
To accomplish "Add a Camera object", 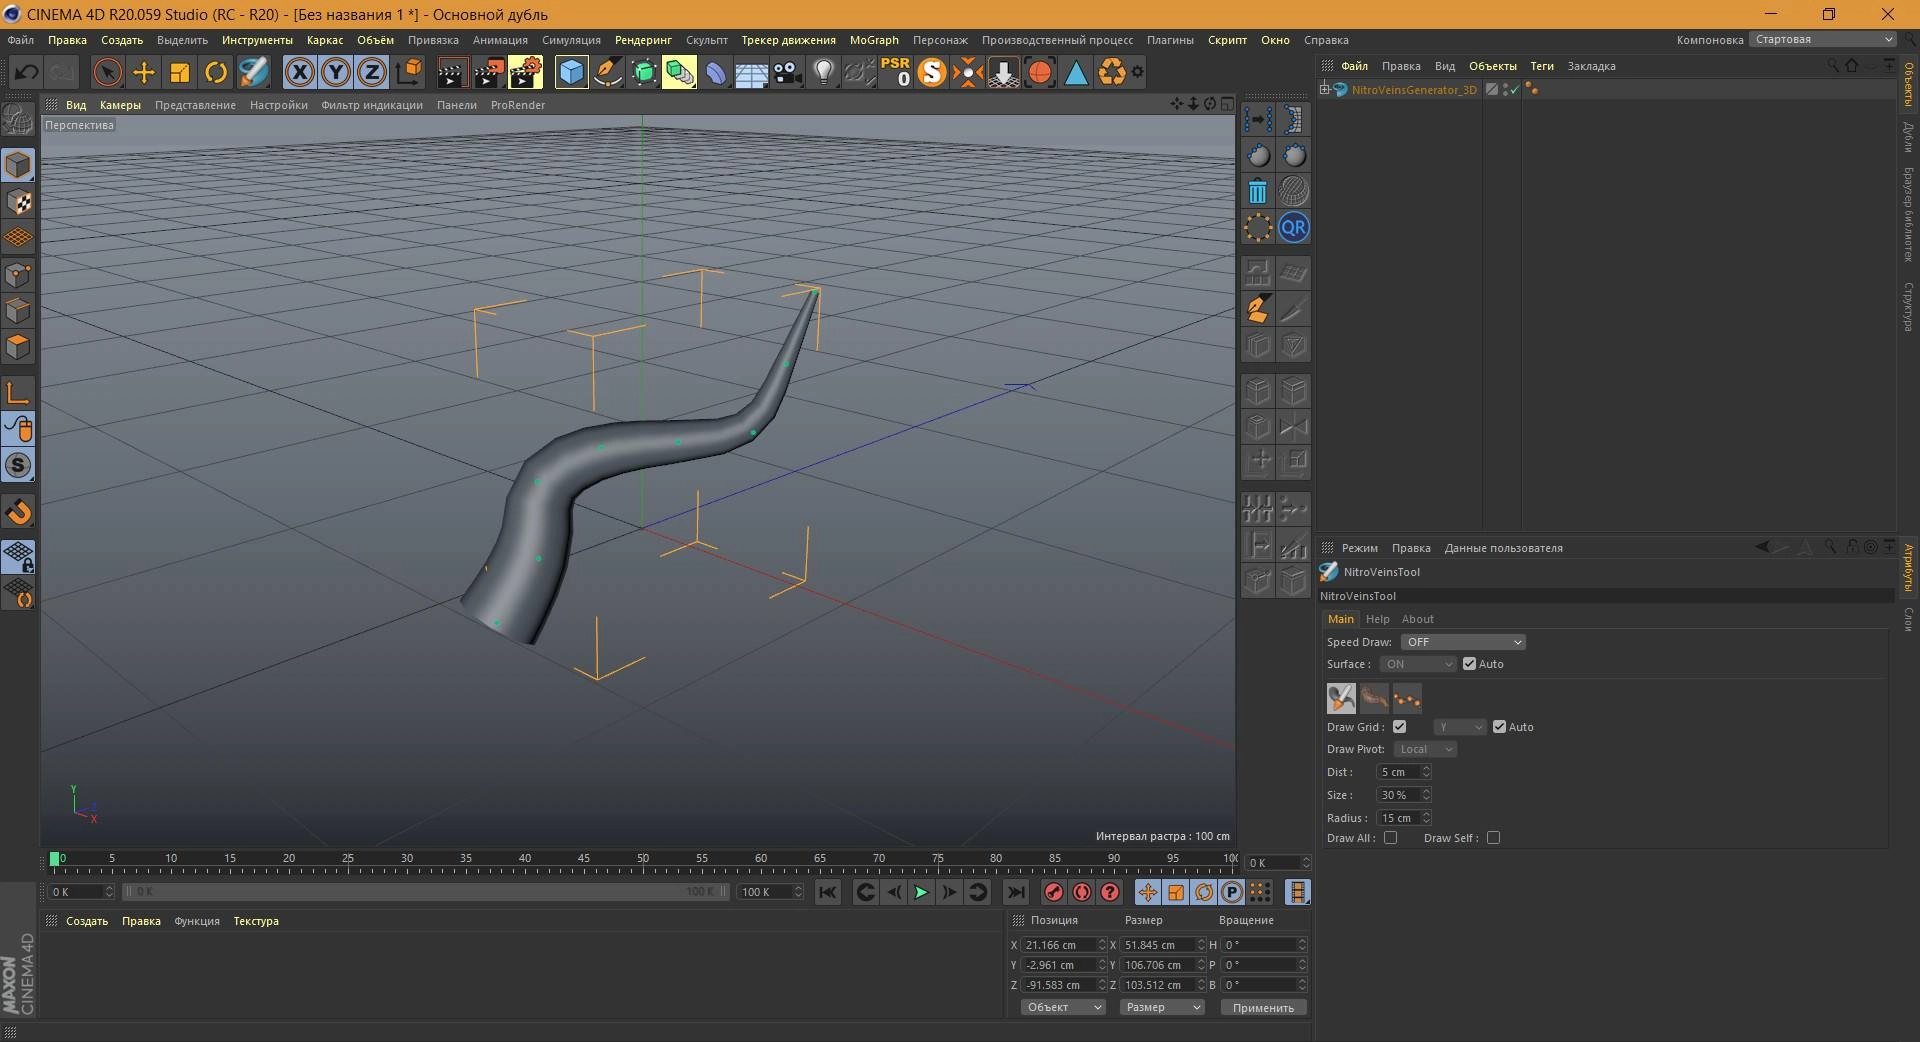I will click(x=788, y=72).
